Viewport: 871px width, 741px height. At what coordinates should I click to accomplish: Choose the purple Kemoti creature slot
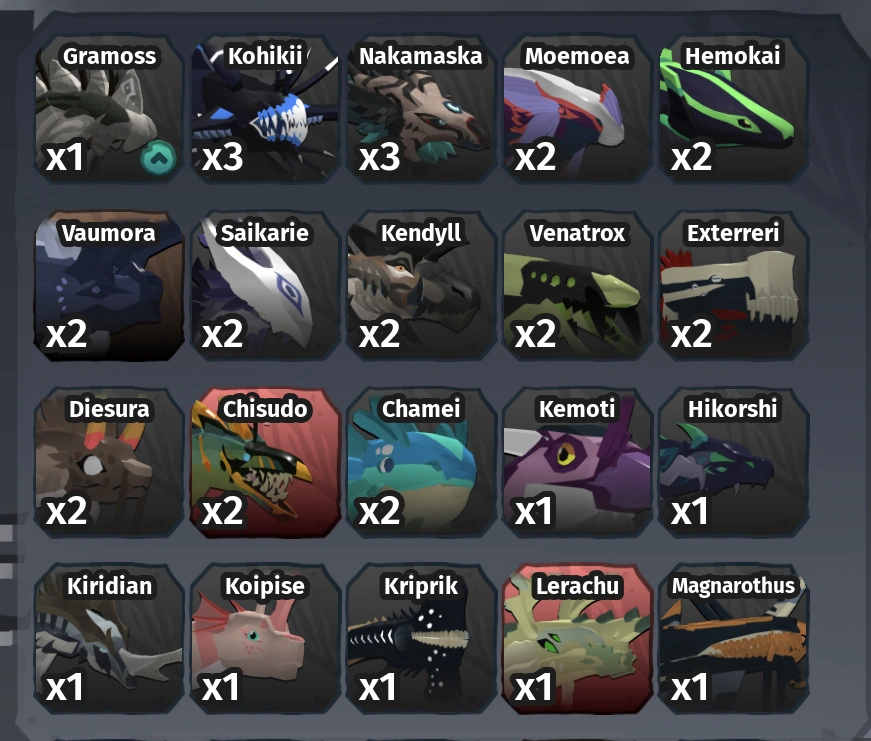[x=577, y=462]
